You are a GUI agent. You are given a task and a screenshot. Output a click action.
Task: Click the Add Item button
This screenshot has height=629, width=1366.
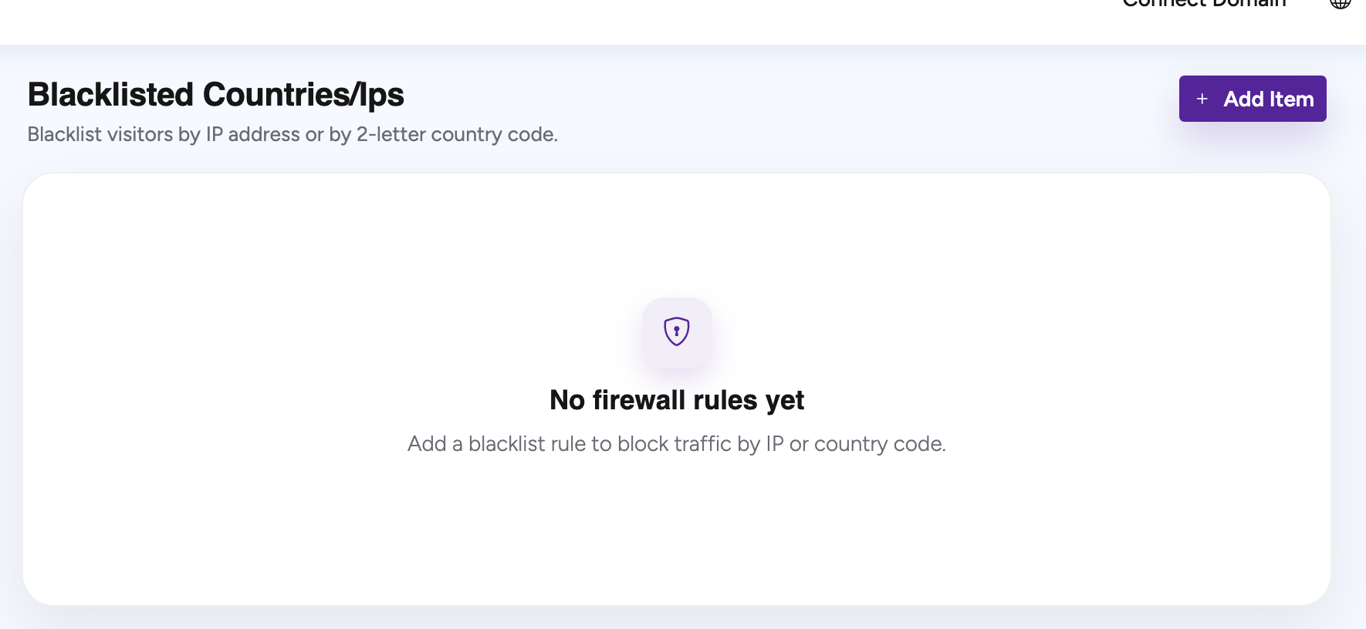pos(1252,98)
